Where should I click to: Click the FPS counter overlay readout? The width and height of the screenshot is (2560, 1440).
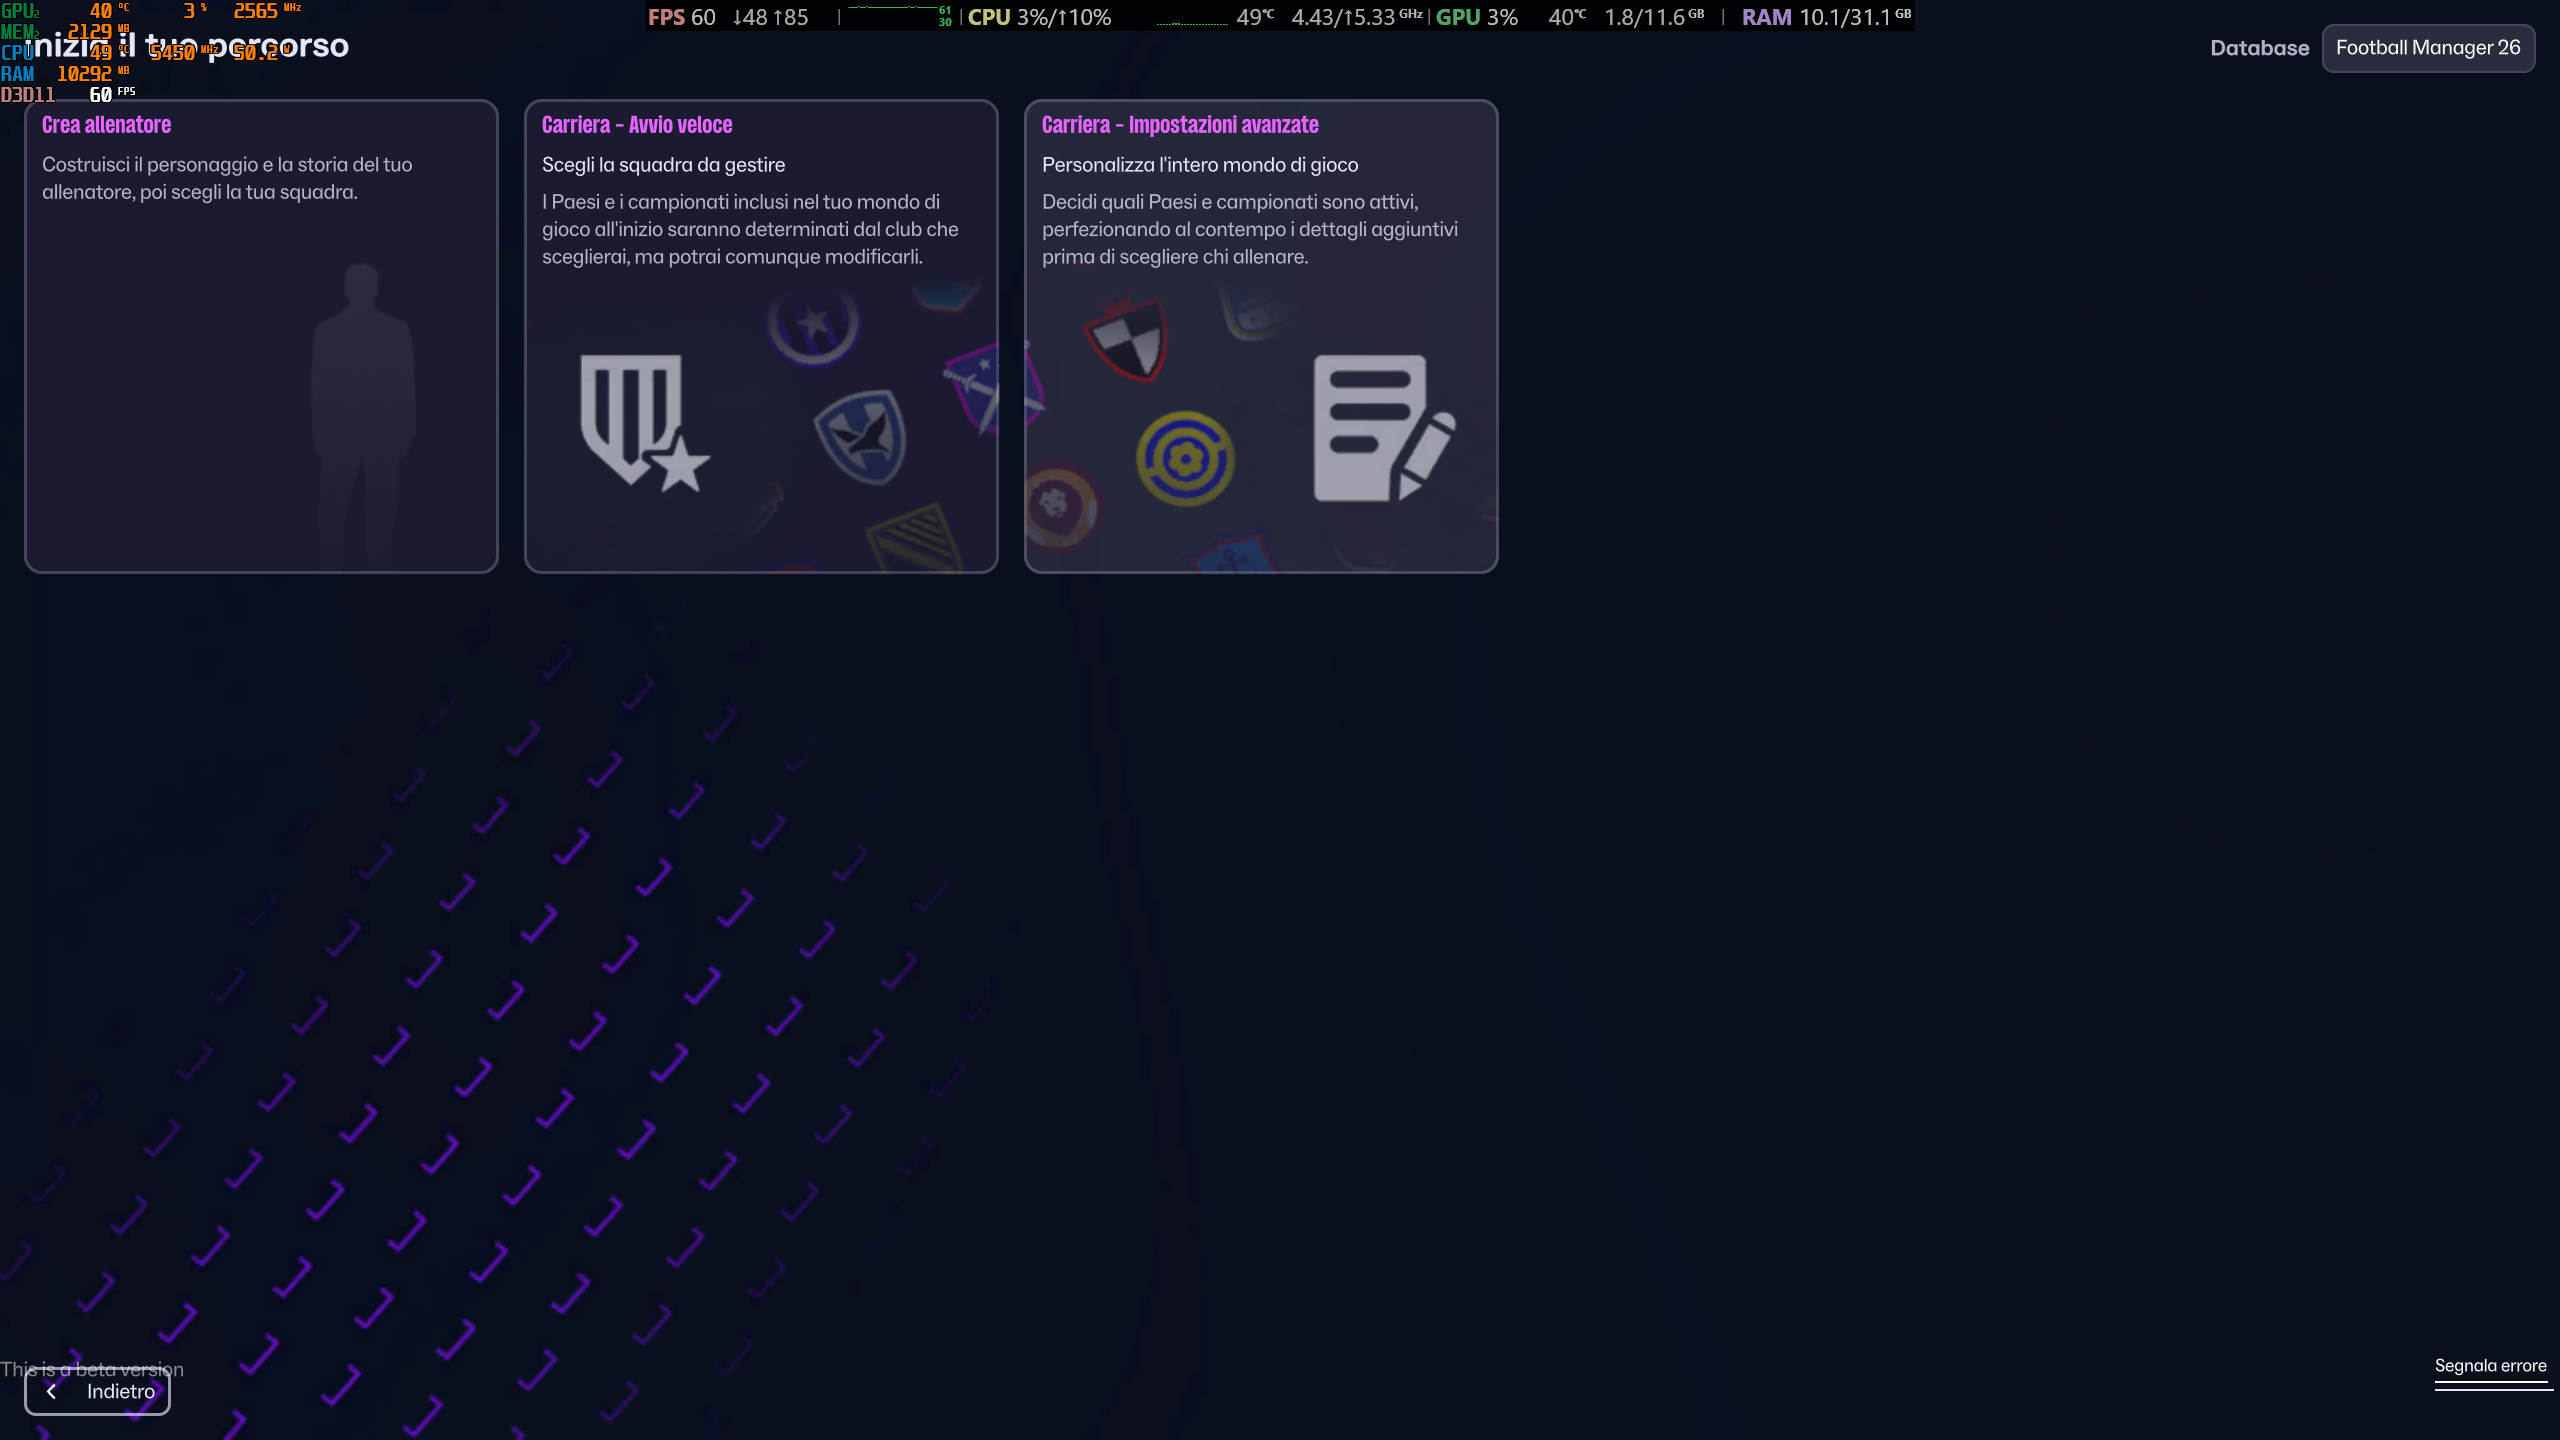coord(682,17)
